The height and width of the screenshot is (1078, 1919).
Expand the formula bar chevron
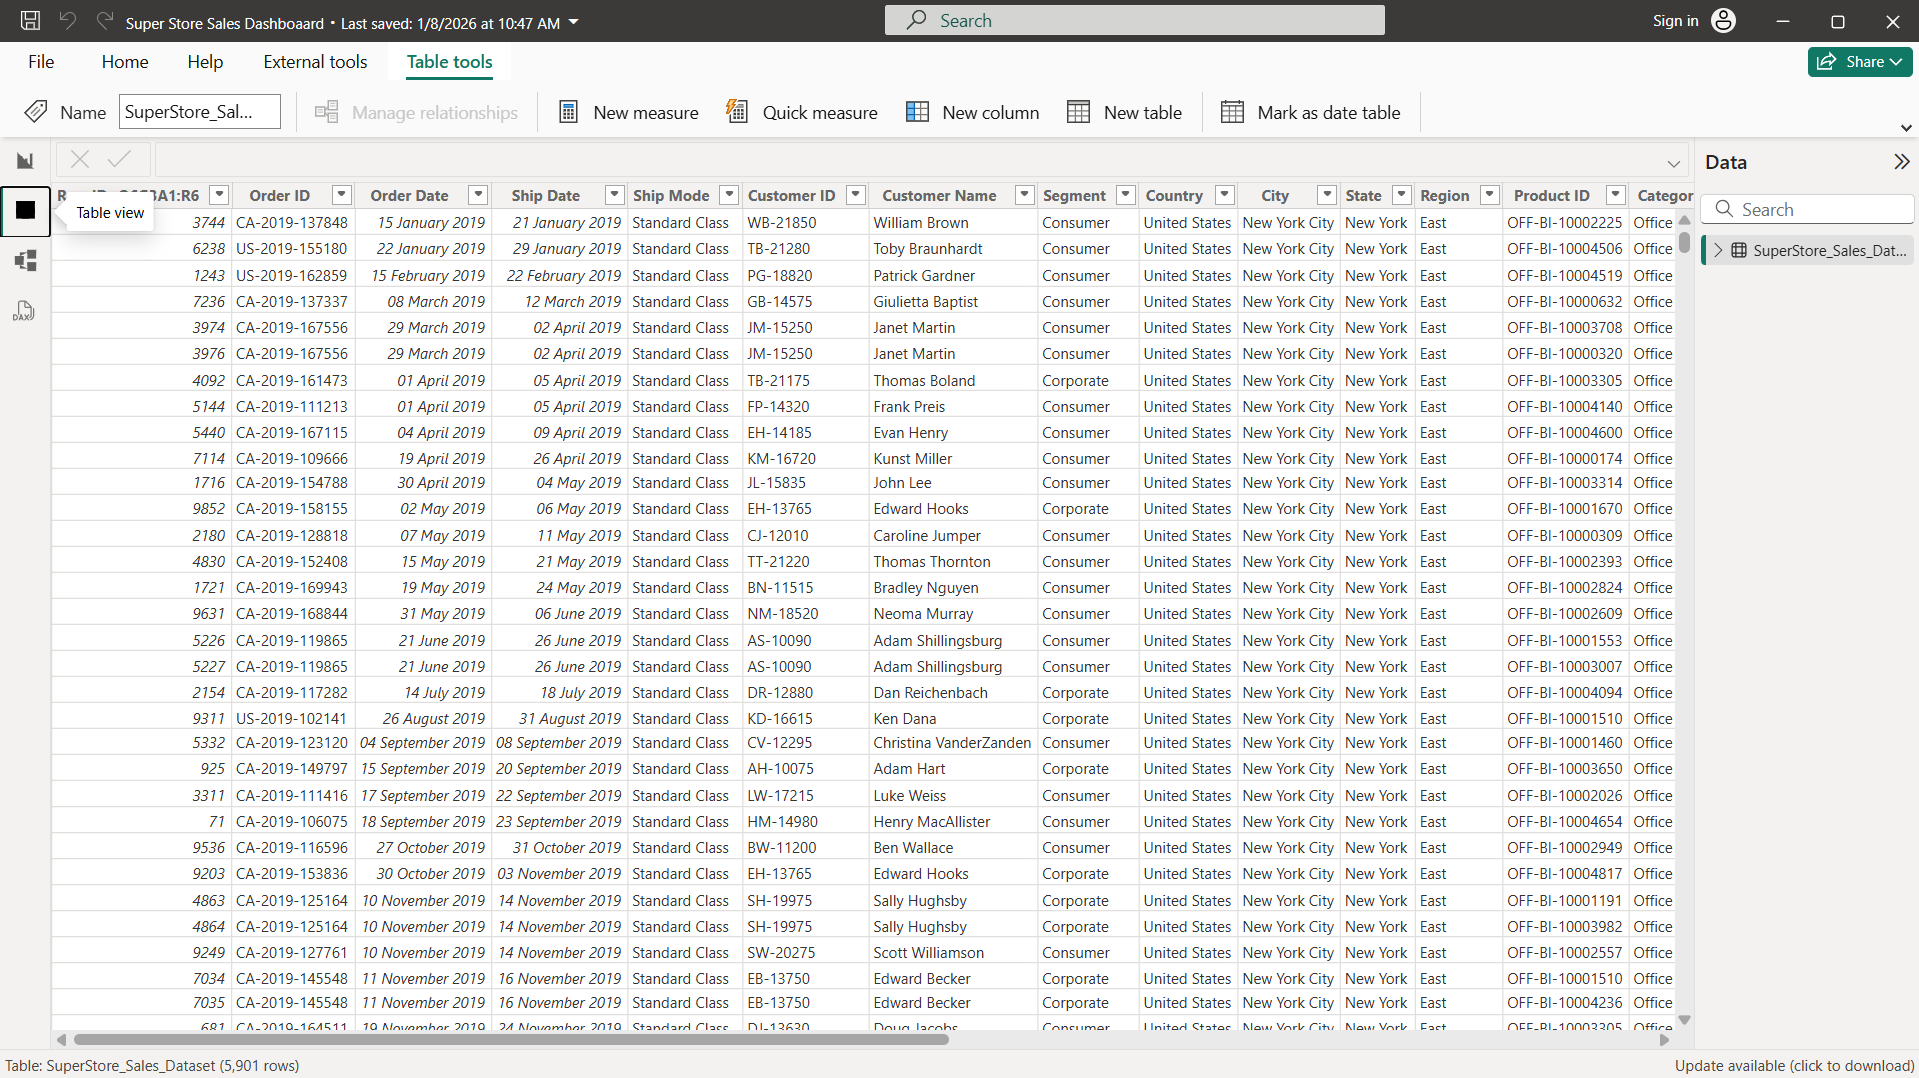pos(1673,163)
